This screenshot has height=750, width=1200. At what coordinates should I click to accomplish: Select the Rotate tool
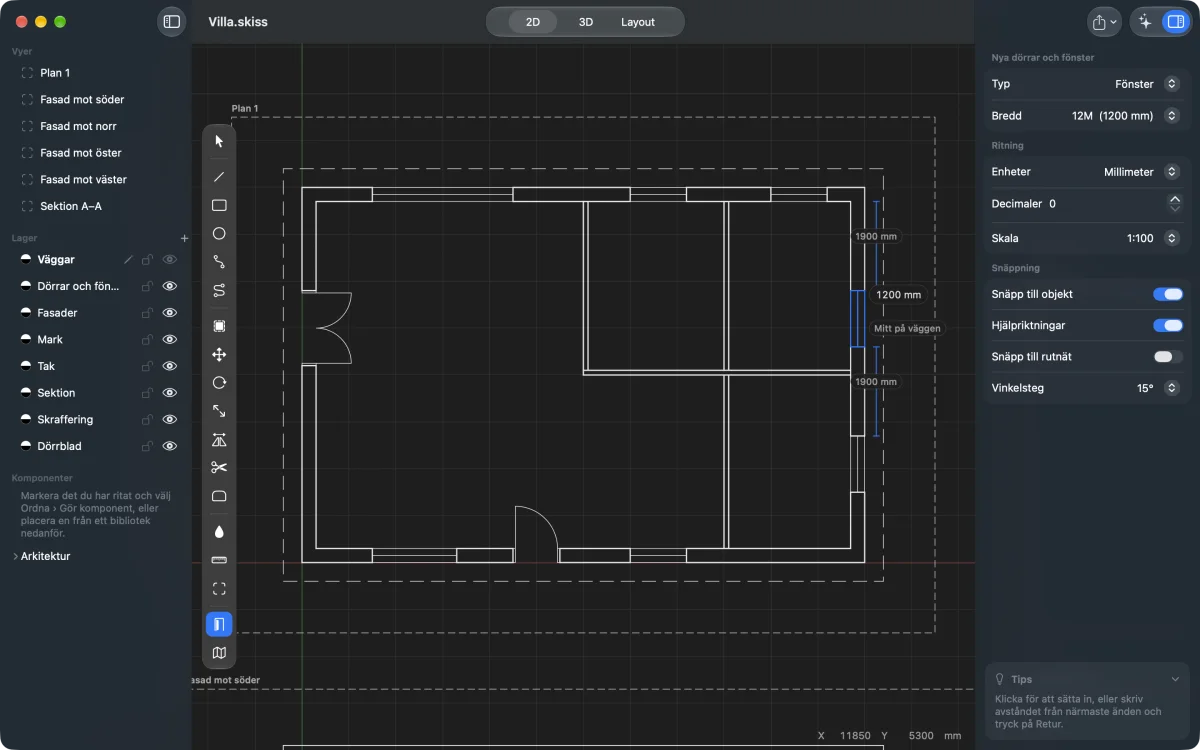pos(219,382)
